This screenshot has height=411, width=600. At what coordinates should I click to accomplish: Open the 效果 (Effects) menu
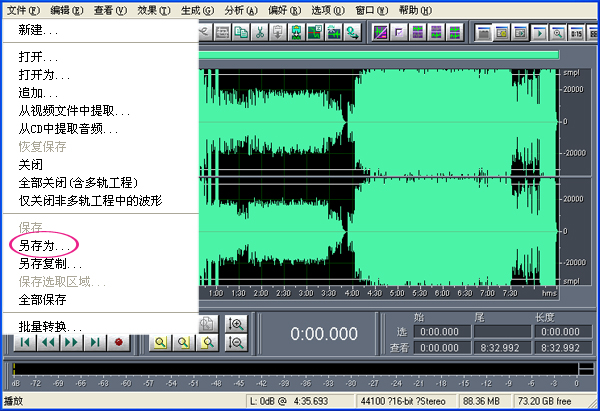pos(154,10)
